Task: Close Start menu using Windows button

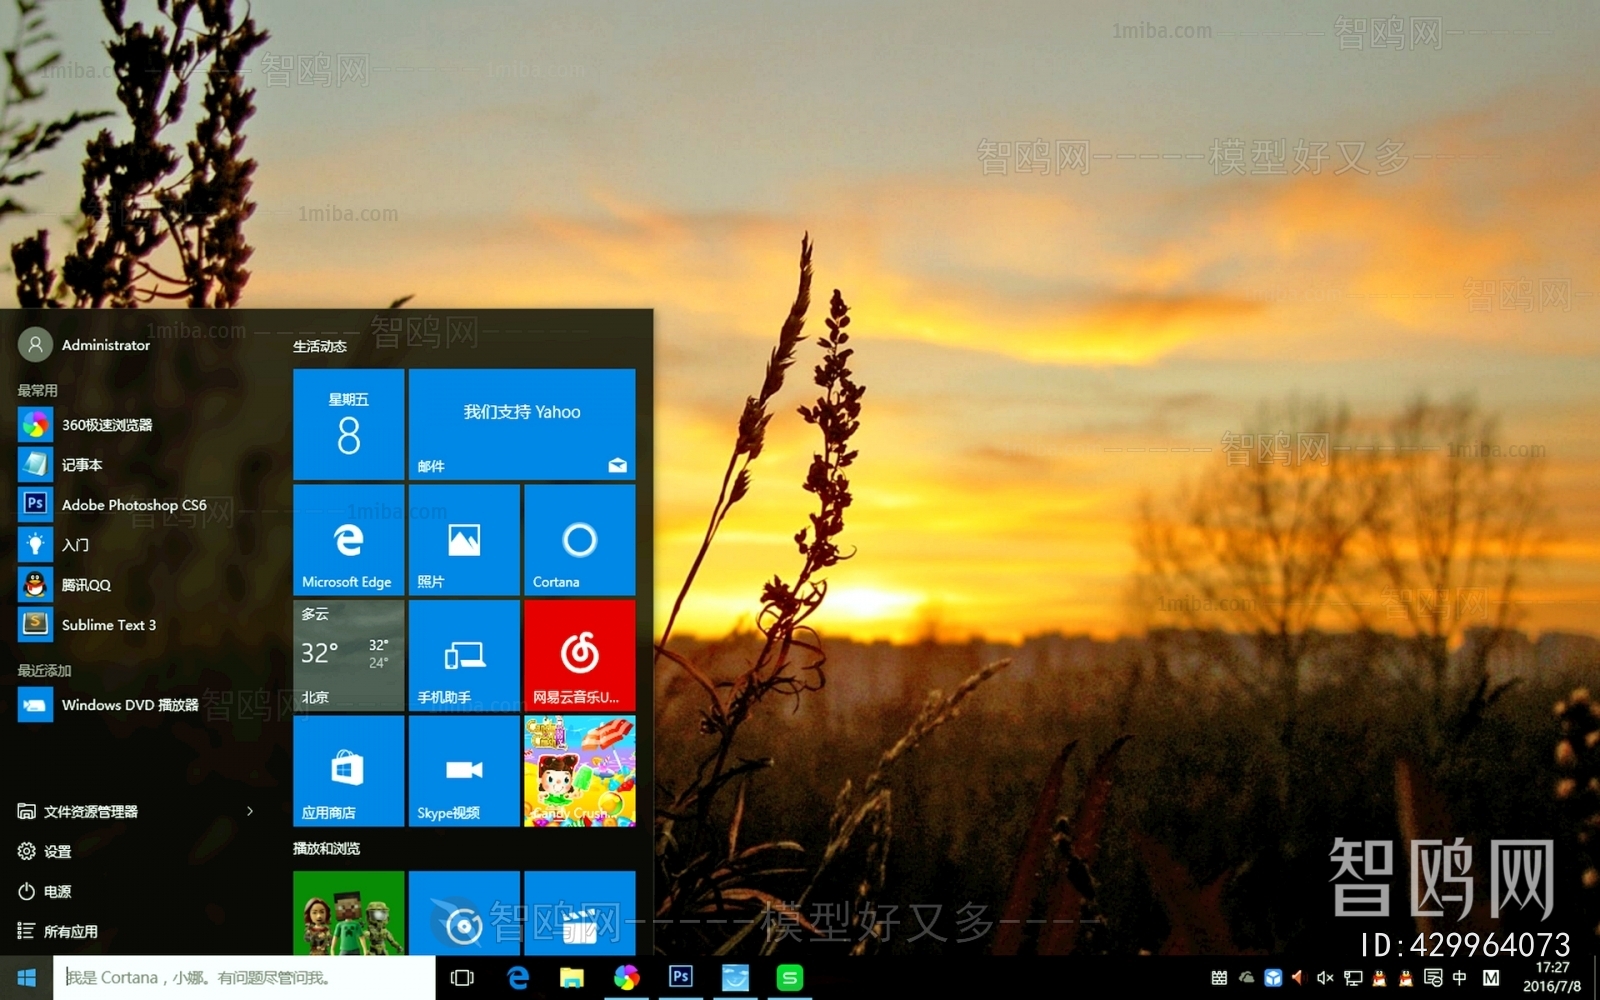Action: (26, 977)
